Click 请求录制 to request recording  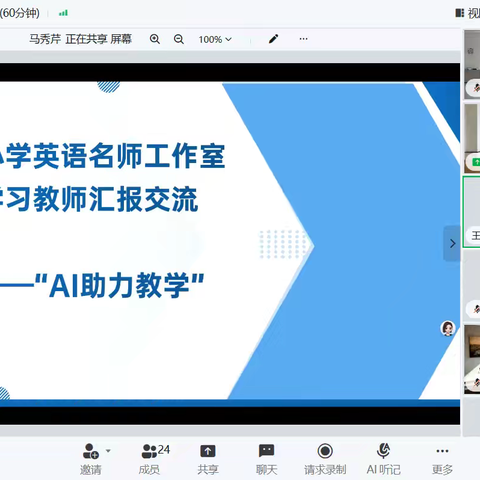pos(325,459)
